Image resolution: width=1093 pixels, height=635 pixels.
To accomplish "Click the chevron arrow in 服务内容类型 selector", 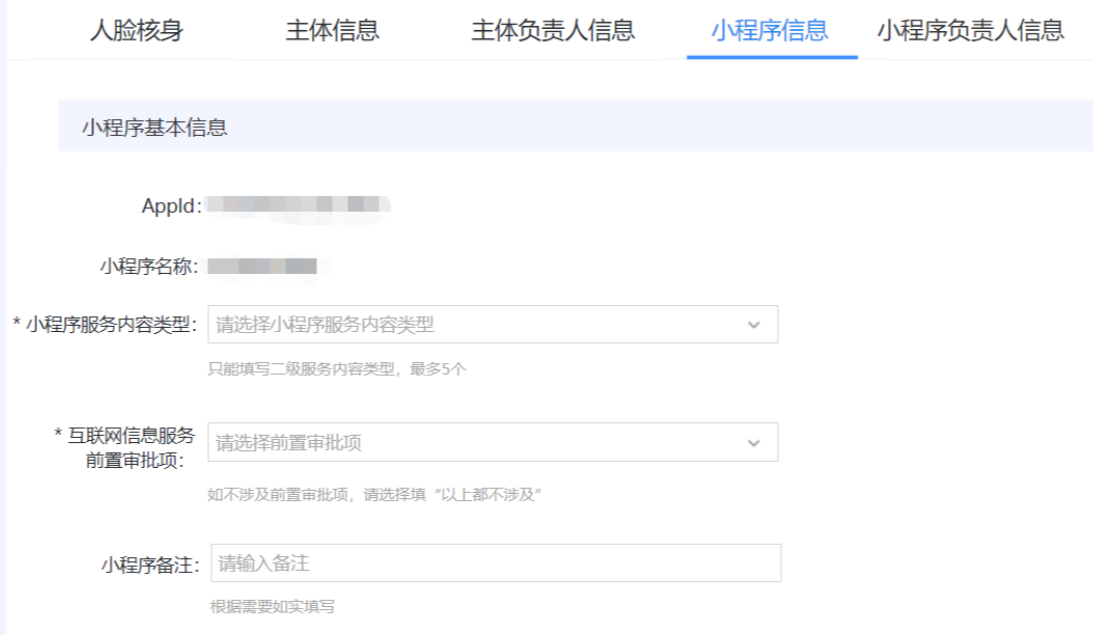I will [754, 325].
